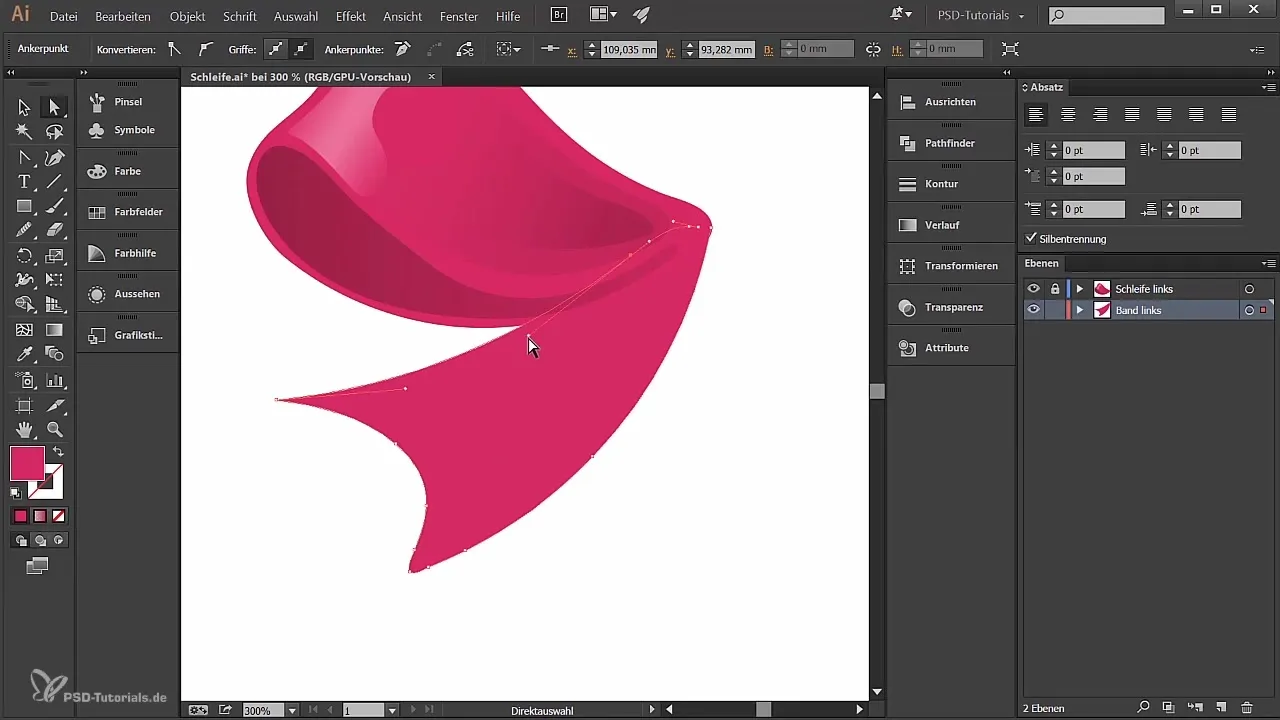Expand the Band links layer

coord(1080,310)
